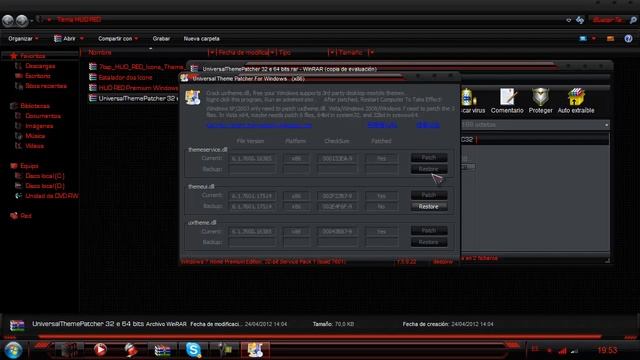Open the Compartir con dropdown
This screenshot has height=360, width=640.
(118, 38)
